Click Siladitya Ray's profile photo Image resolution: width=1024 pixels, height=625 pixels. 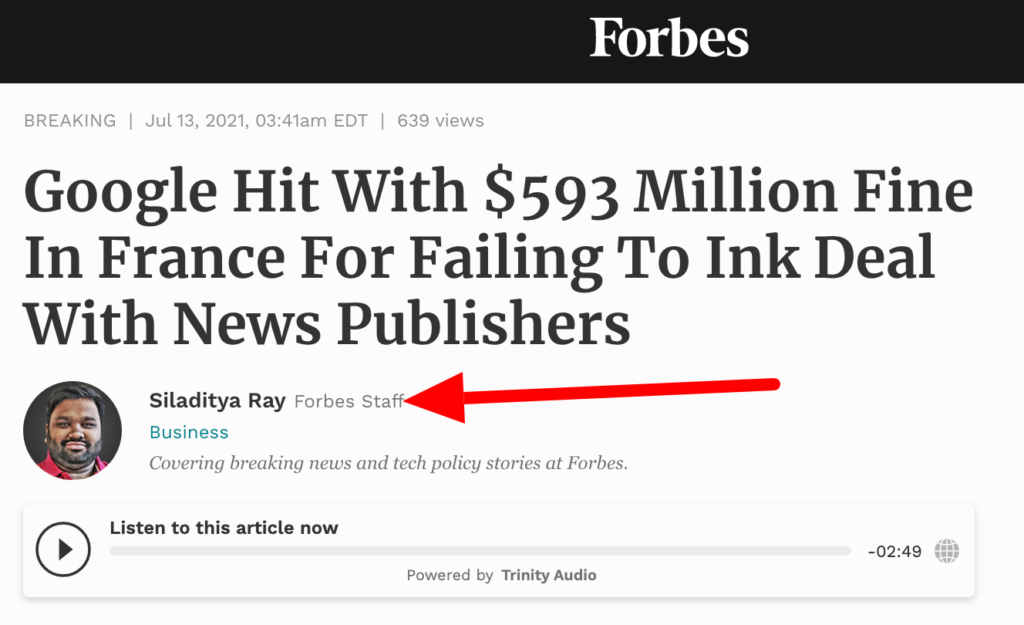click(x=72, y=431)
